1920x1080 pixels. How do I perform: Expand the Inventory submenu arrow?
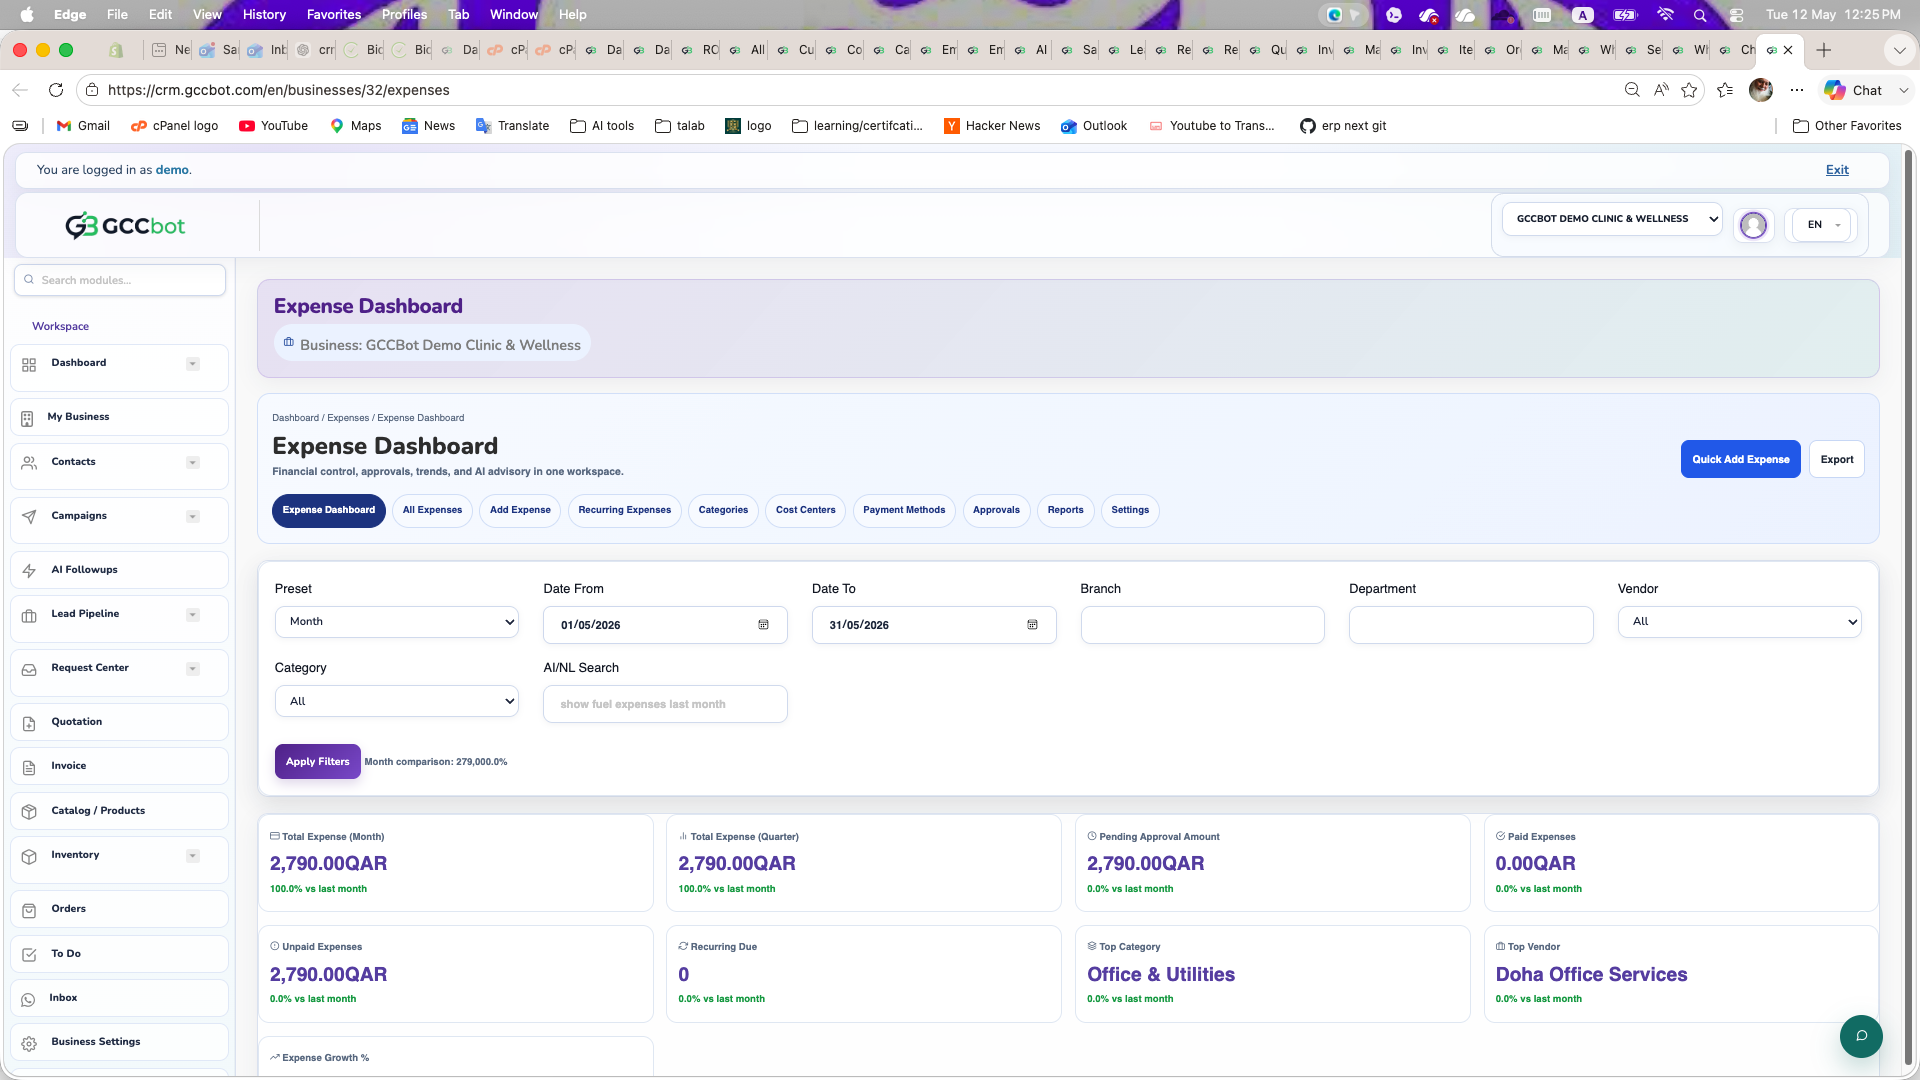tap(193, 856)
